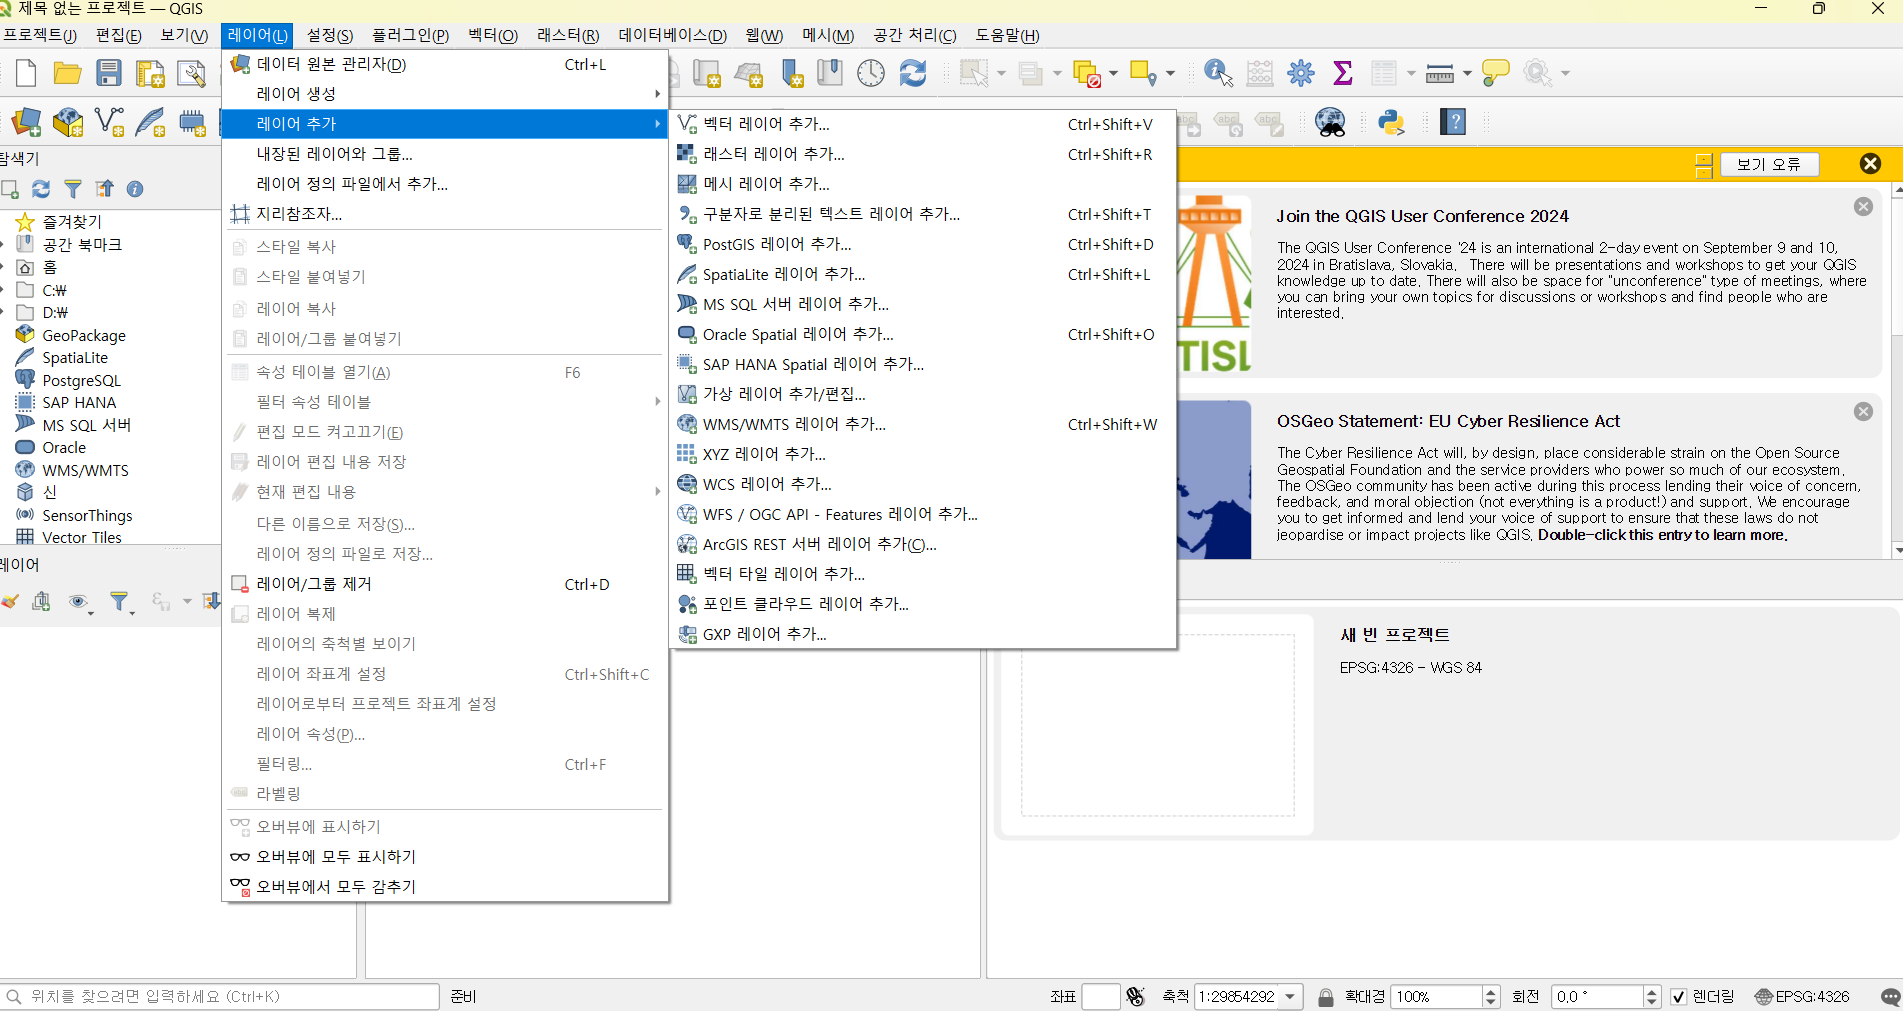Click the Show Map Tips speech bubble icon
The width and height of the screenshot is (1903, 1011).
[x=1495, y=73]
